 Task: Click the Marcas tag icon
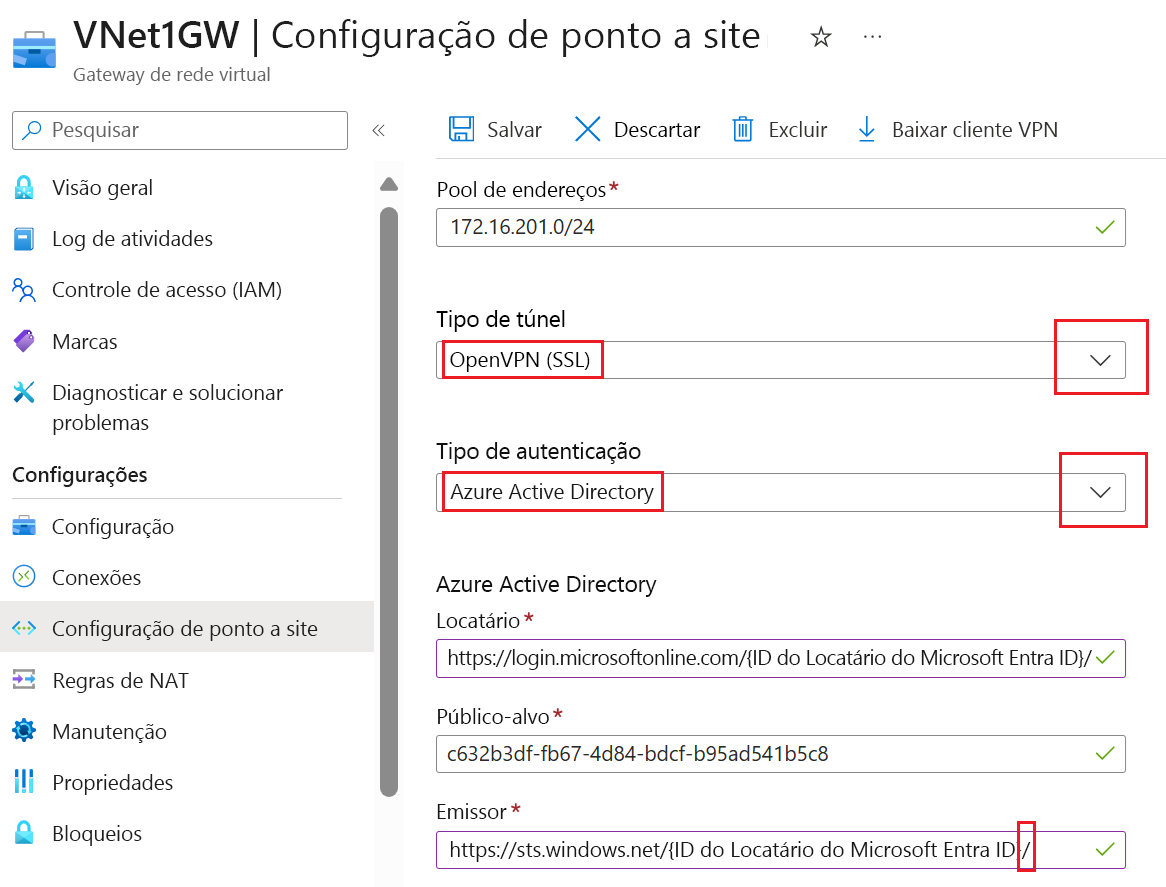coord(24,341)
